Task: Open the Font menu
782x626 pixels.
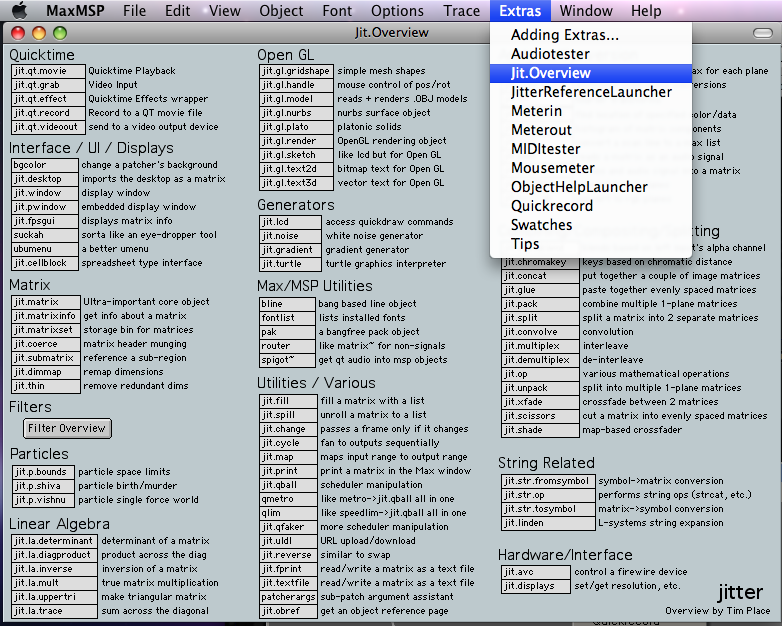Action: (x=337, y=10)
